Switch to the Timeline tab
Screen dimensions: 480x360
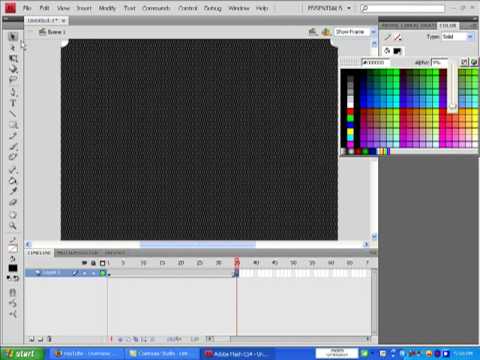39,253
